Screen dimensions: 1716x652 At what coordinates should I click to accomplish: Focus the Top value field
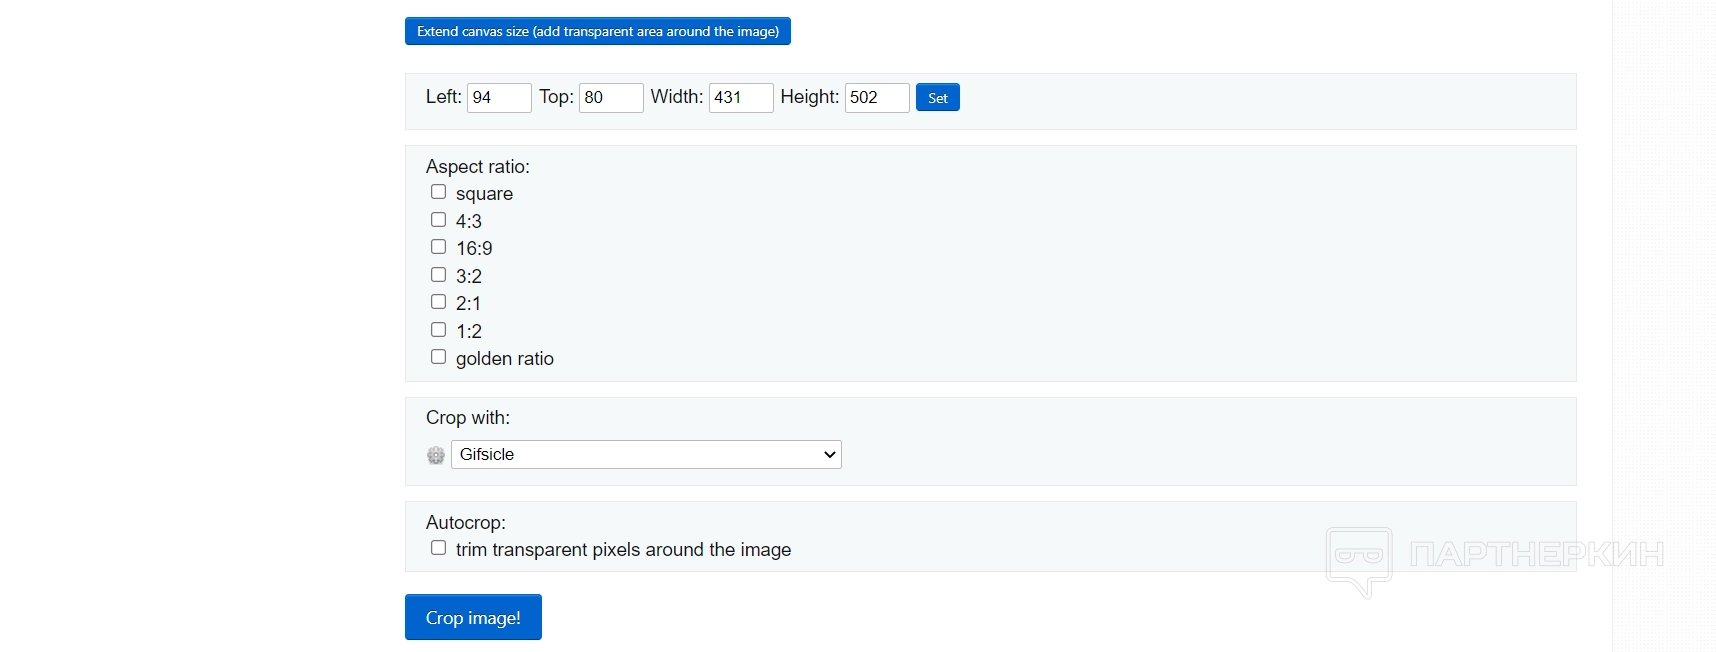(610, 98)
